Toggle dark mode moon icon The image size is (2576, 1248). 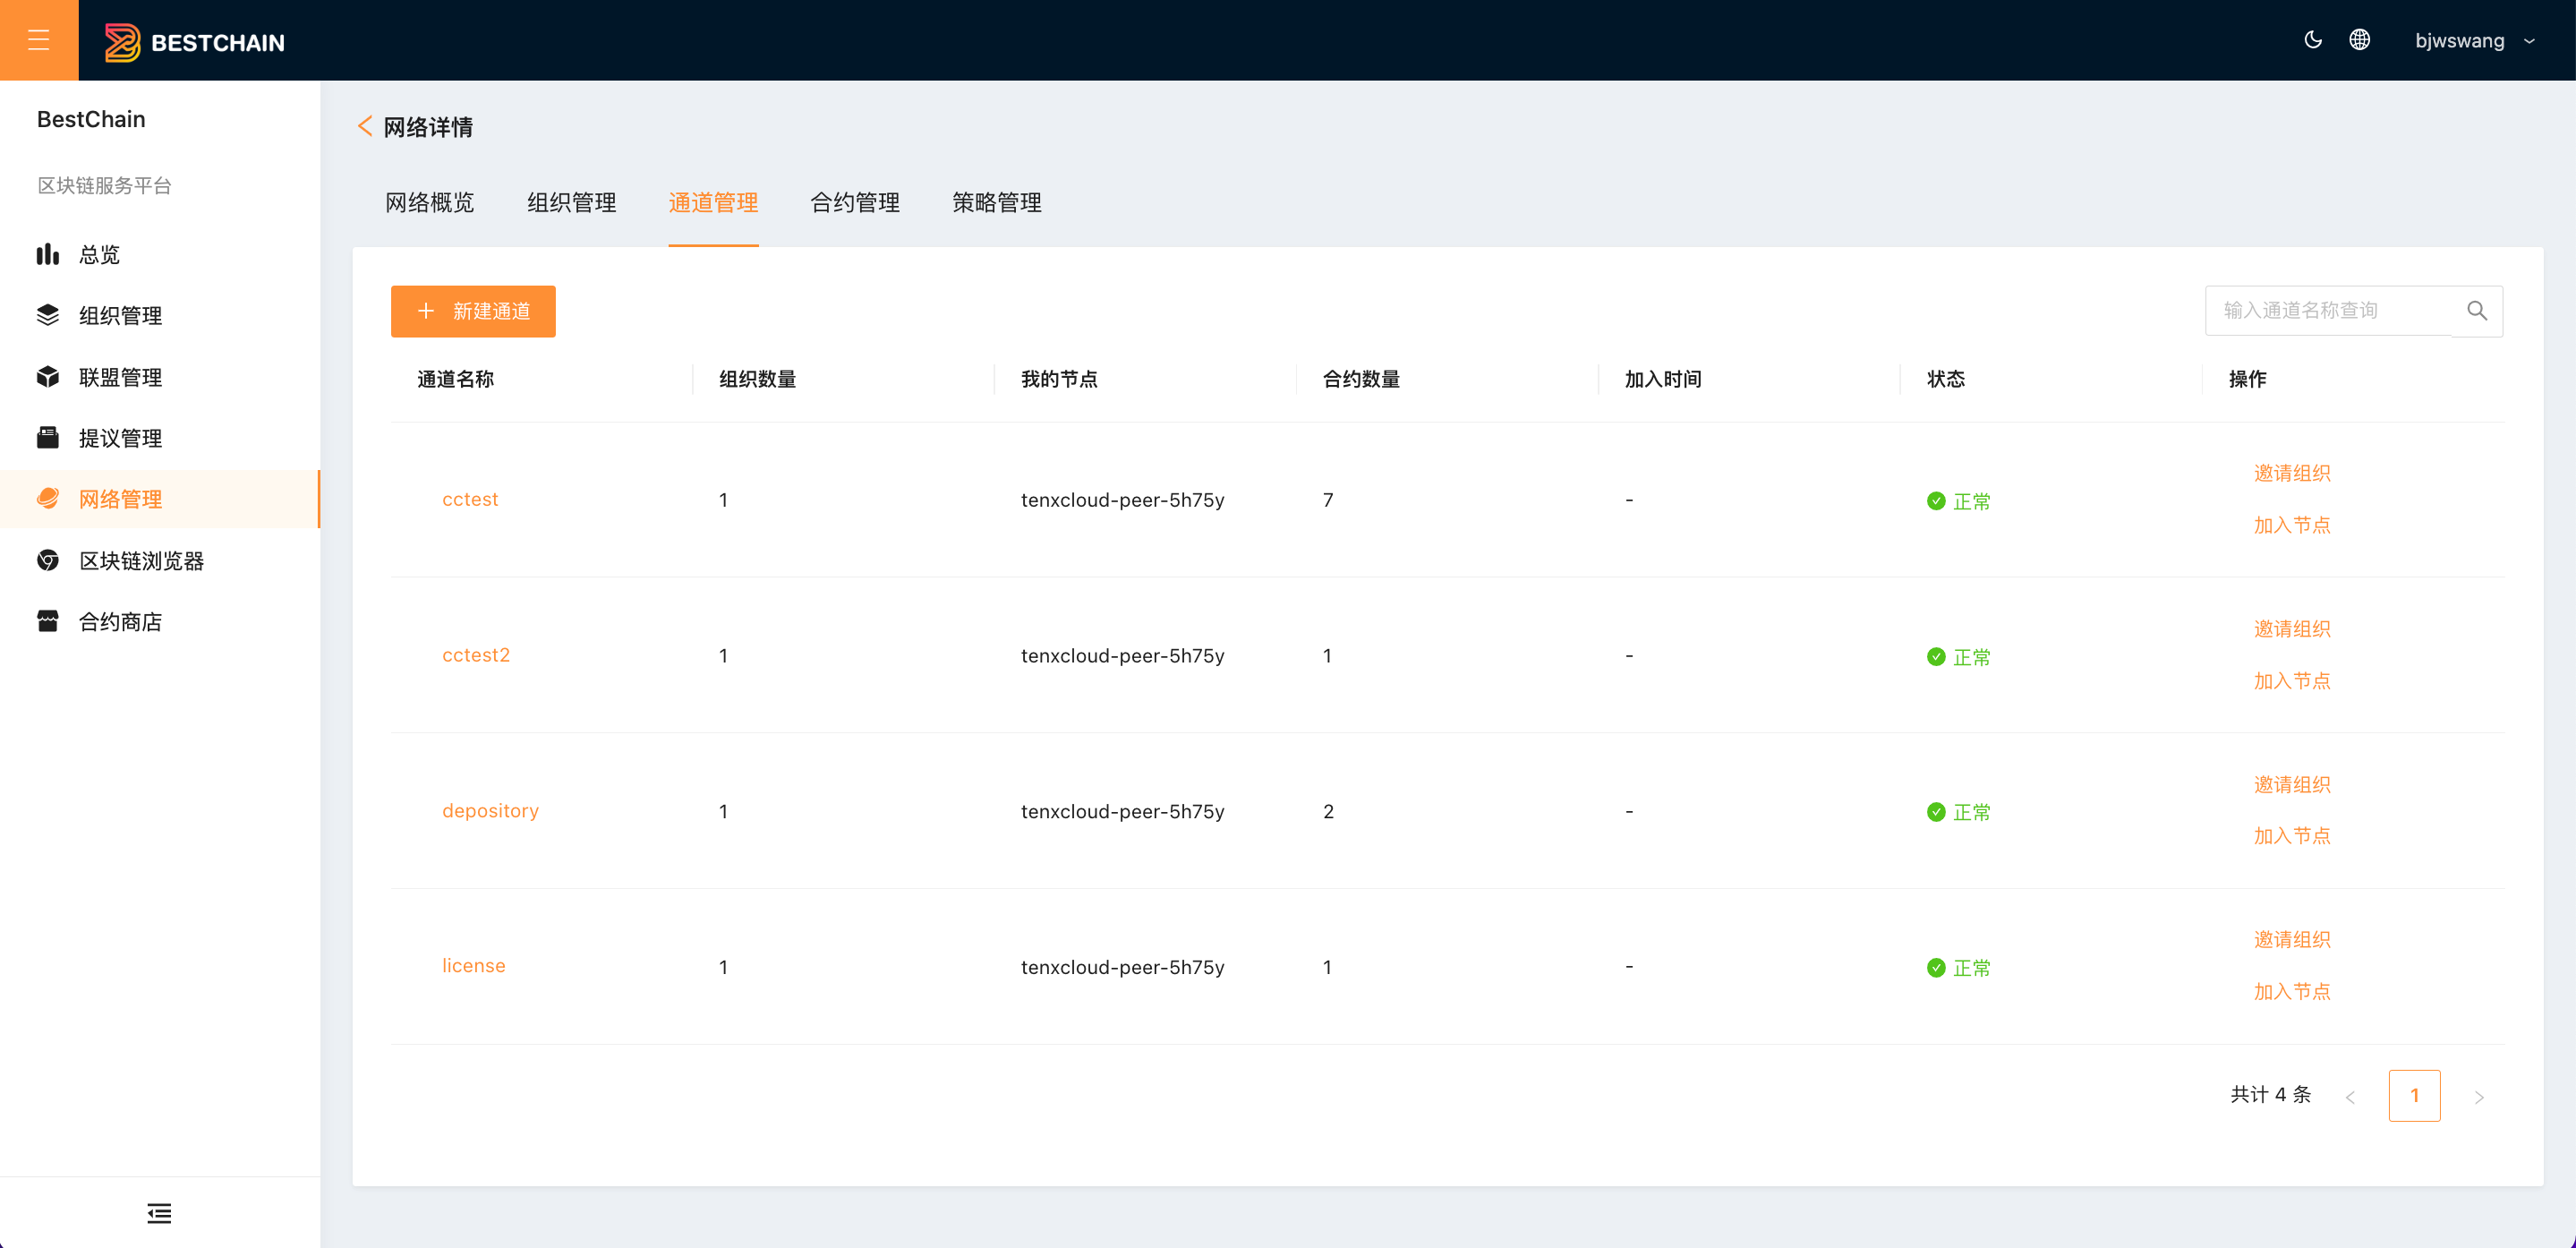coord(2312,40)
